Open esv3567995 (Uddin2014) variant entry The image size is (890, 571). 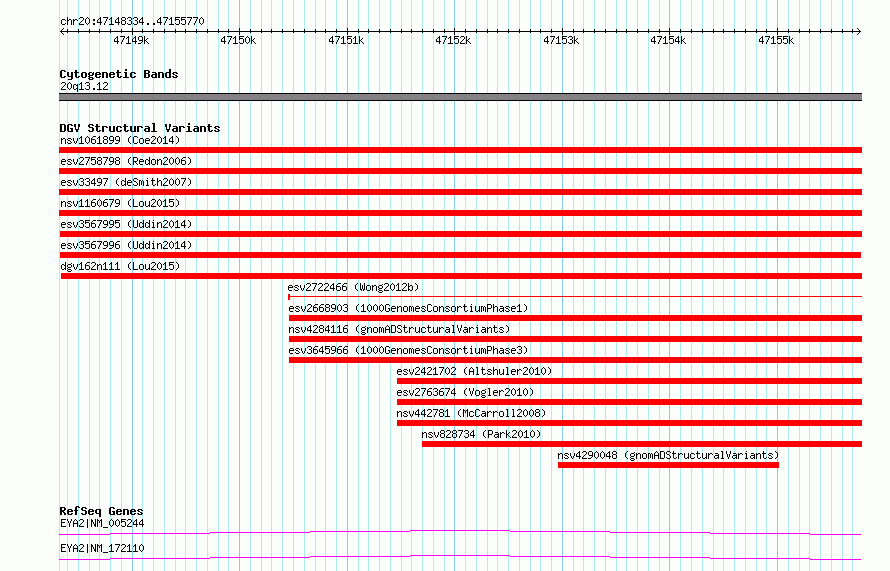pyautogui.click(x=126, y=224)
